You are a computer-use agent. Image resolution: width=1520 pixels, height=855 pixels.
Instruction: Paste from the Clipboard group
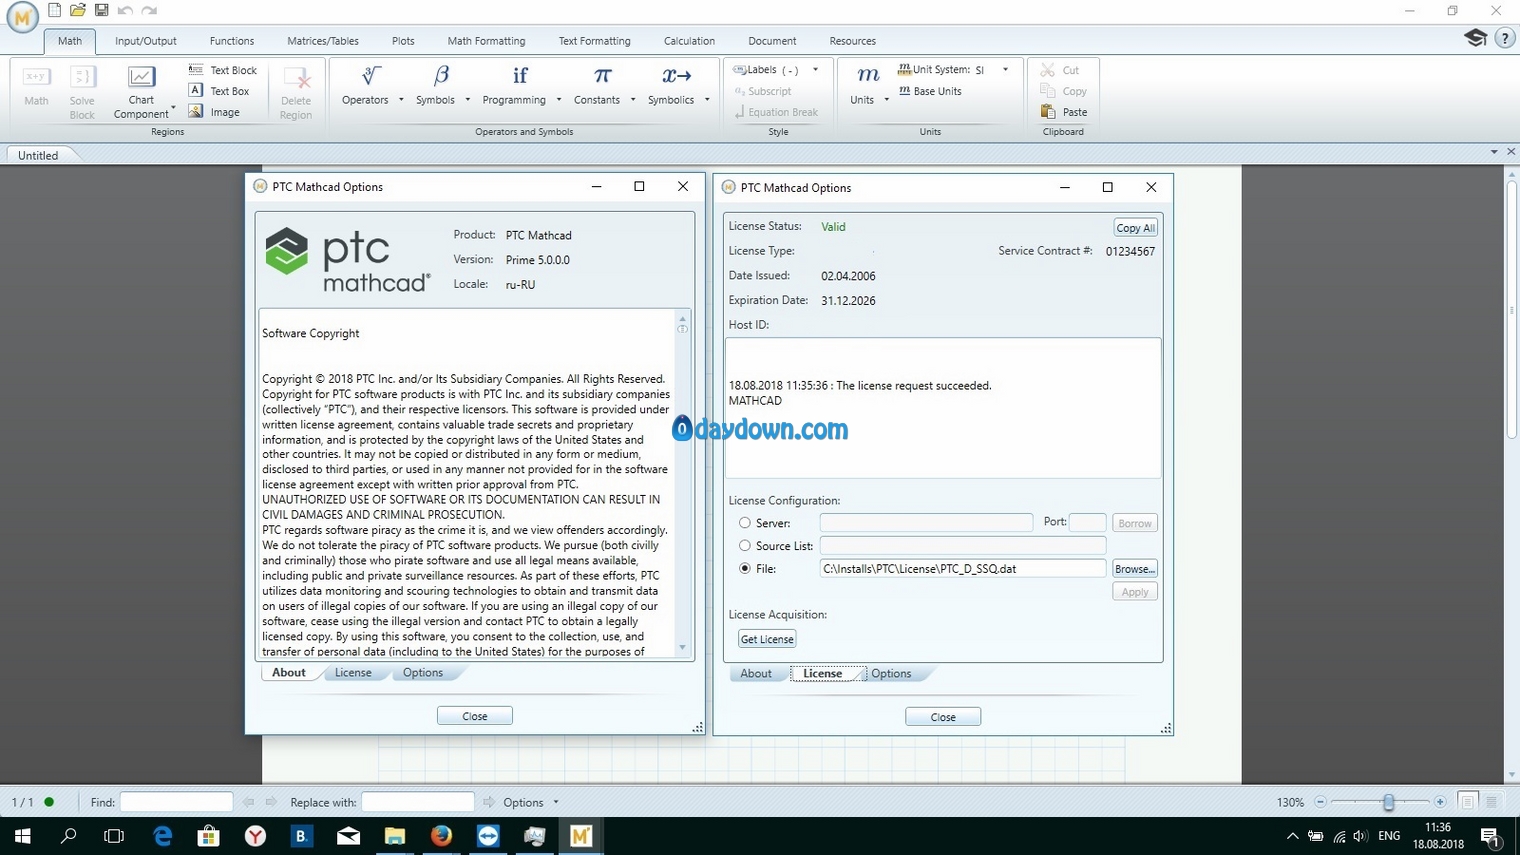tap(1064, 112)
